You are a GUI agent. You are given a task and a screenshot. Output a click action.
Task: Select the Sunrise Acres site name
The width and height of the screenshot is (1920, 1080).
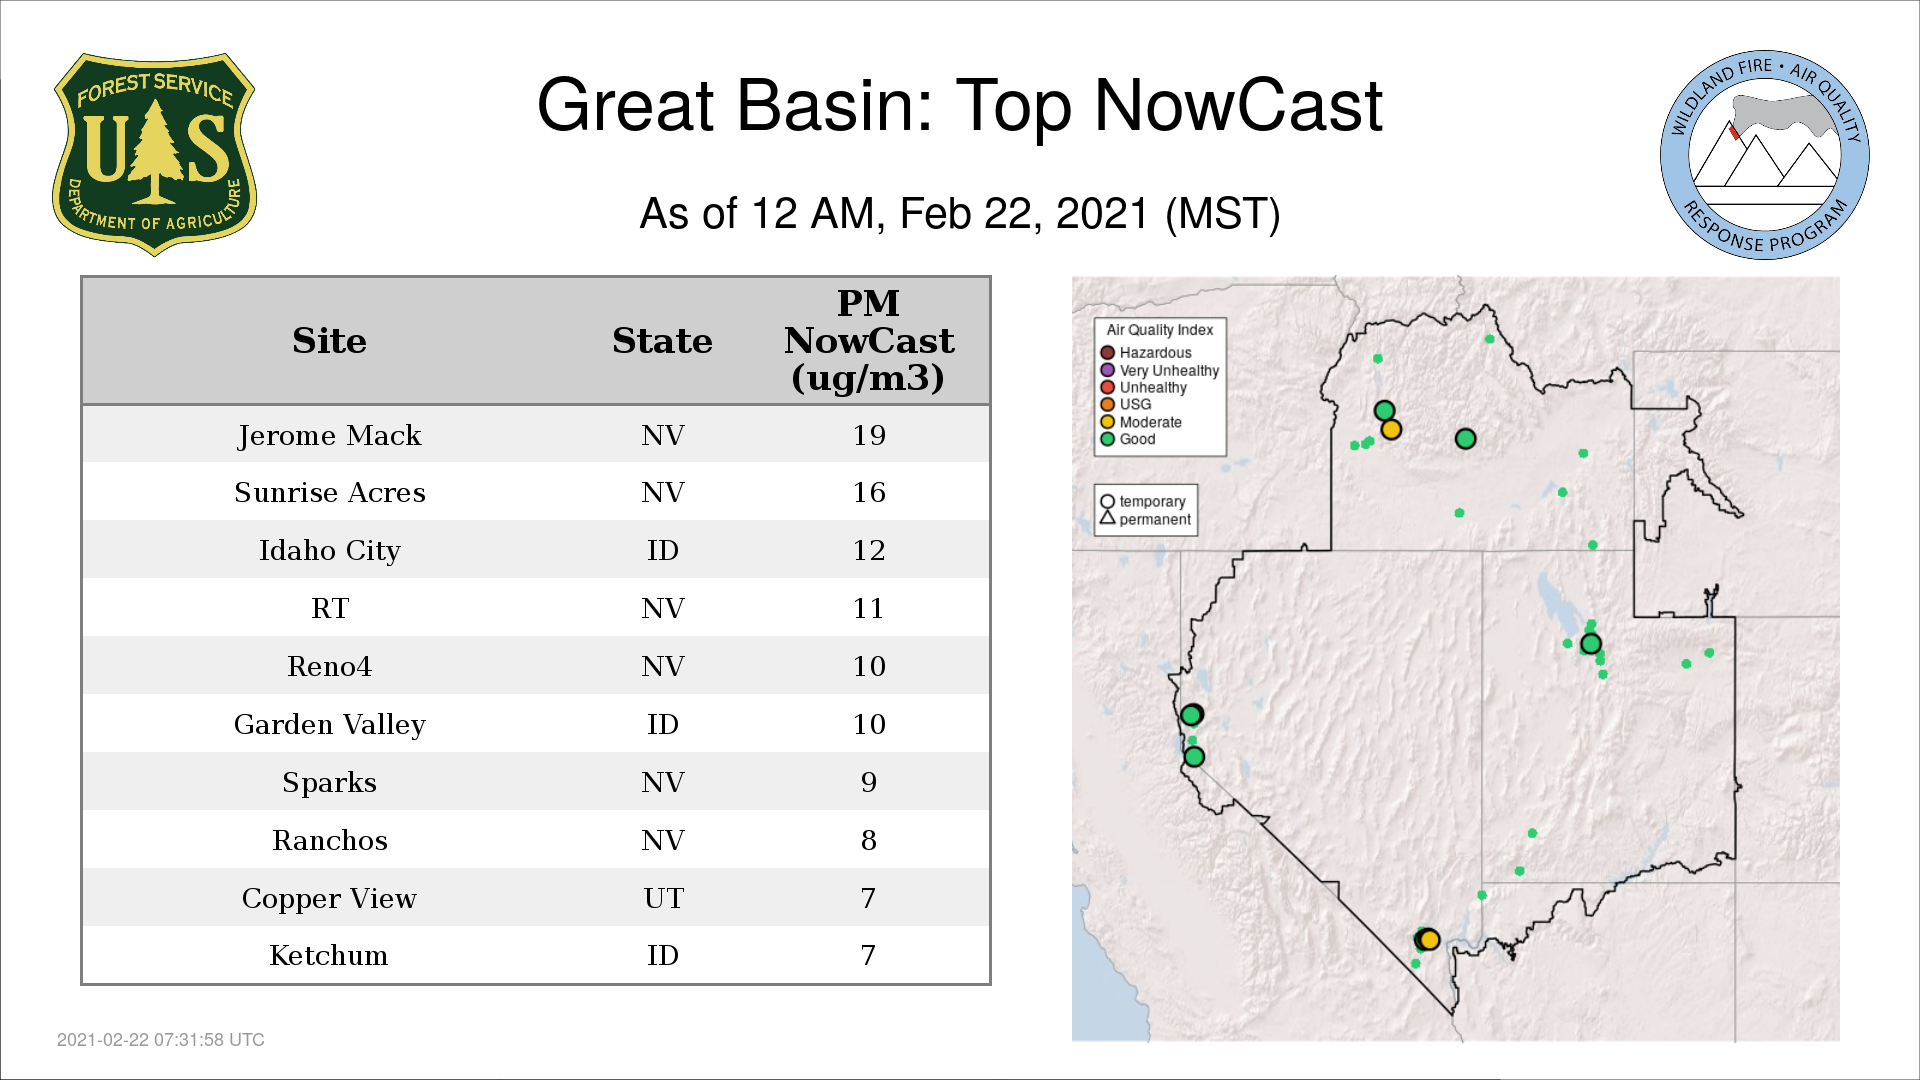(x=329, y=492)
